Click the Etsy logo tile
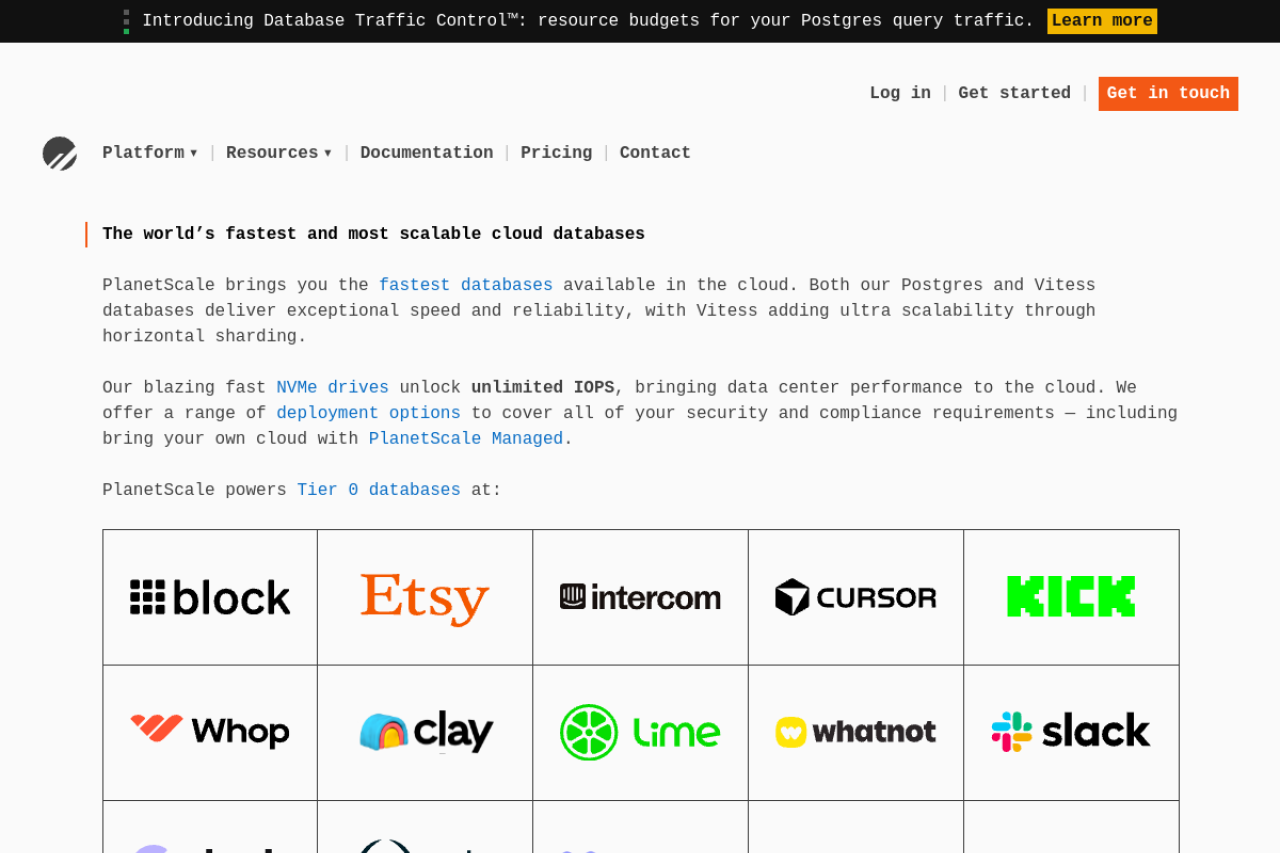 click(x=425, y=597)
